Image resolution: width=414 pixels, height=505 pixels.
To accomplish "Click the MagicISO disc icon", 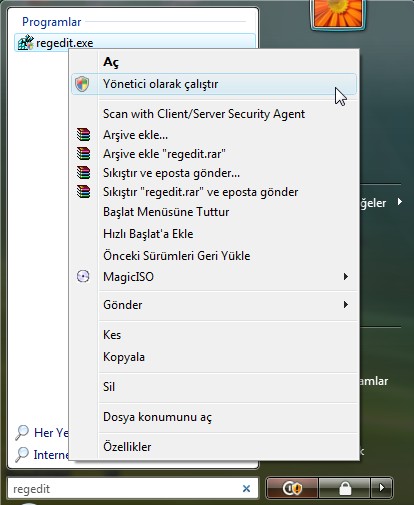I will (83, 276).
